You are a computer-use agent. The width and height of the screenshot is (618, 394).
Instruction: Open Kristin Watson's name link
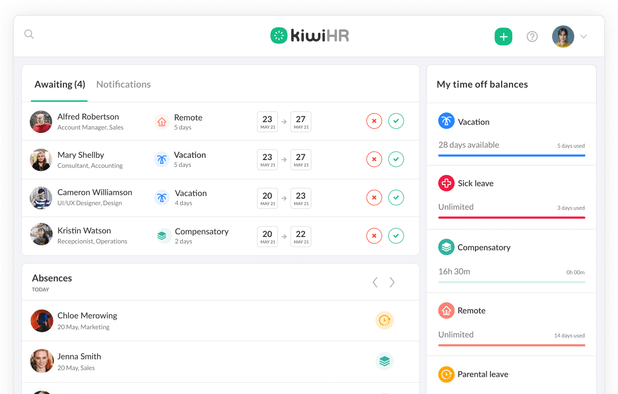pyautogui.click(x=84, y=230)
